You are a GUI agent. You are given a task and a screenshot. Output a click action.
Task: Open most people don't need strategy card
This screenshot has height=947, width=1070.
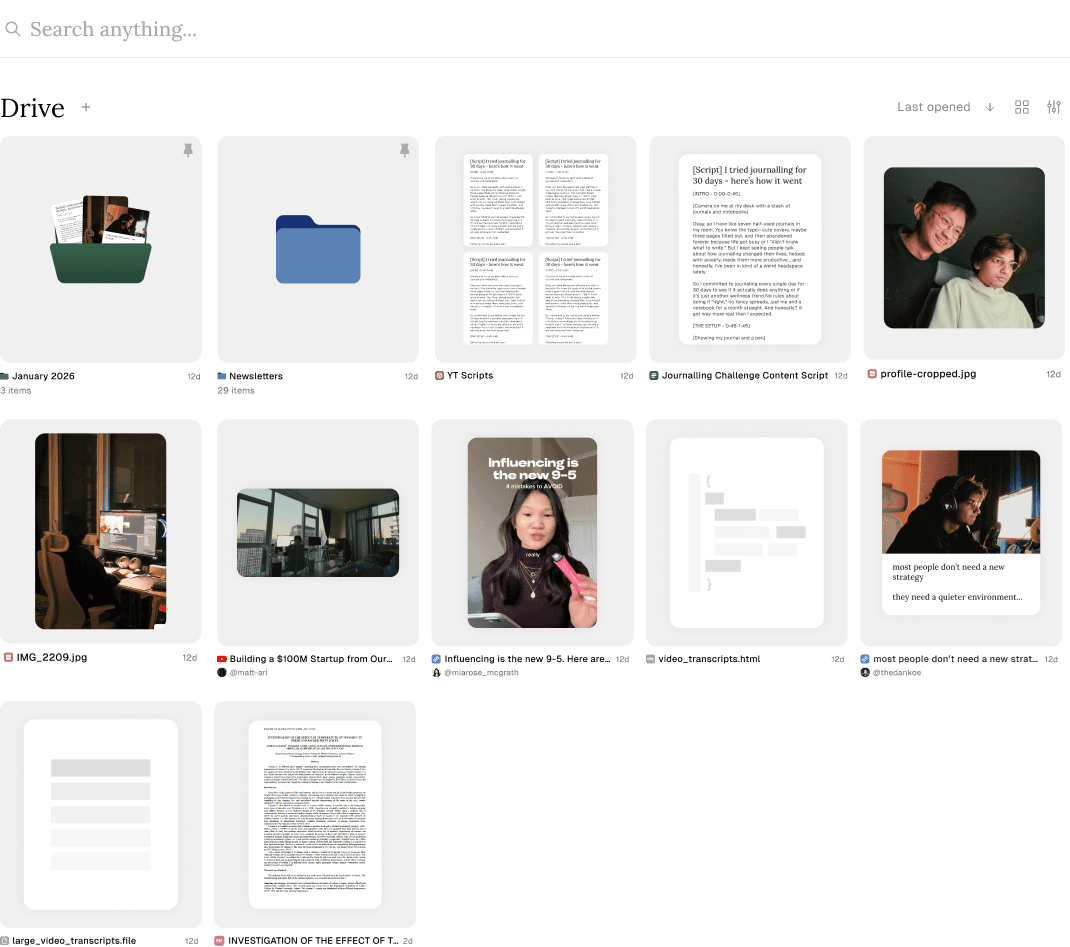pos(961,532)
